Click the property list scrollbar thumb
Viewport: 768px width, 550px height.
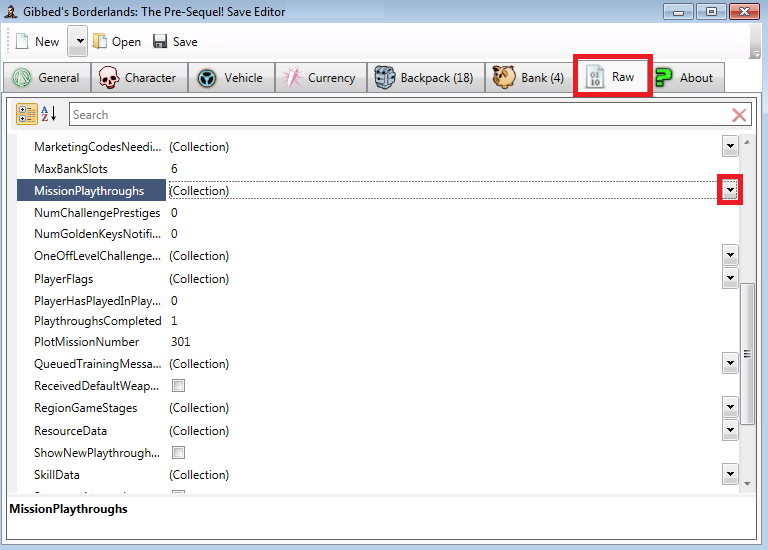coord(747,353)
